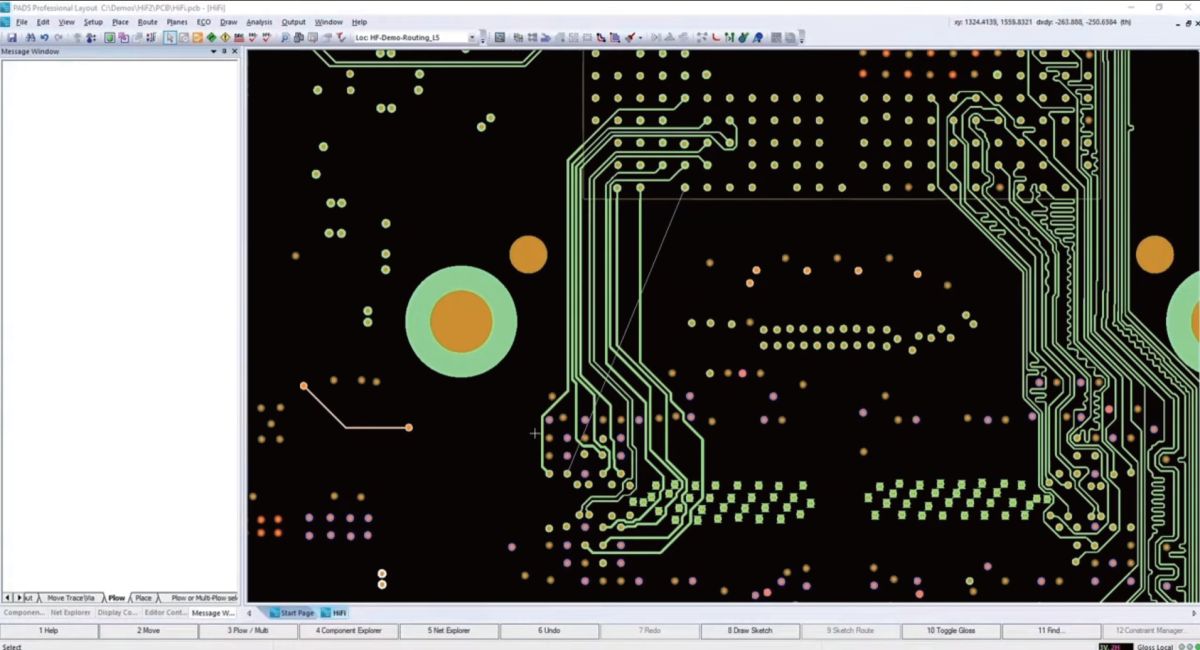Image resolution: width=1200 pixels, height=650 pixels.
Task: Open the File menu
Action: point(22,21)
